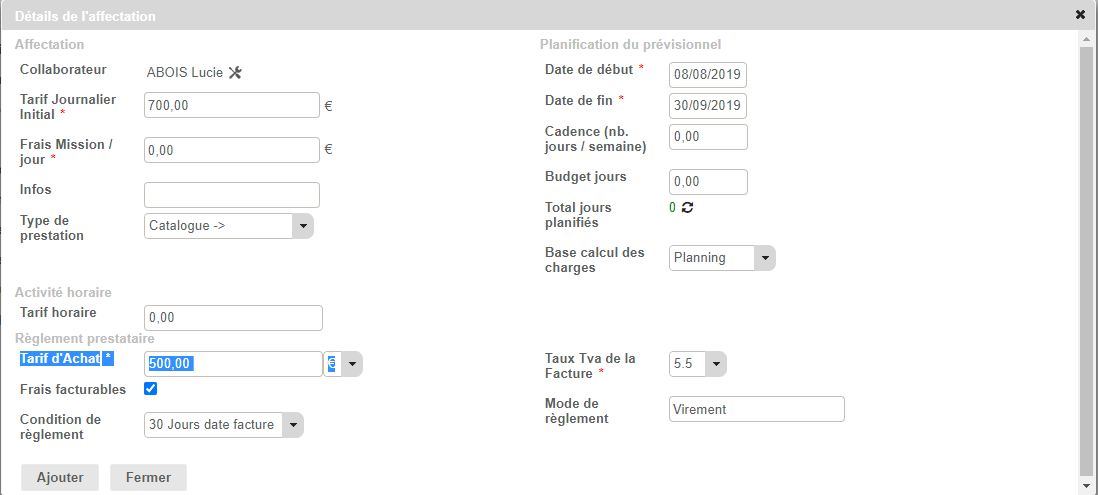Click the Ajouter button

60,478
